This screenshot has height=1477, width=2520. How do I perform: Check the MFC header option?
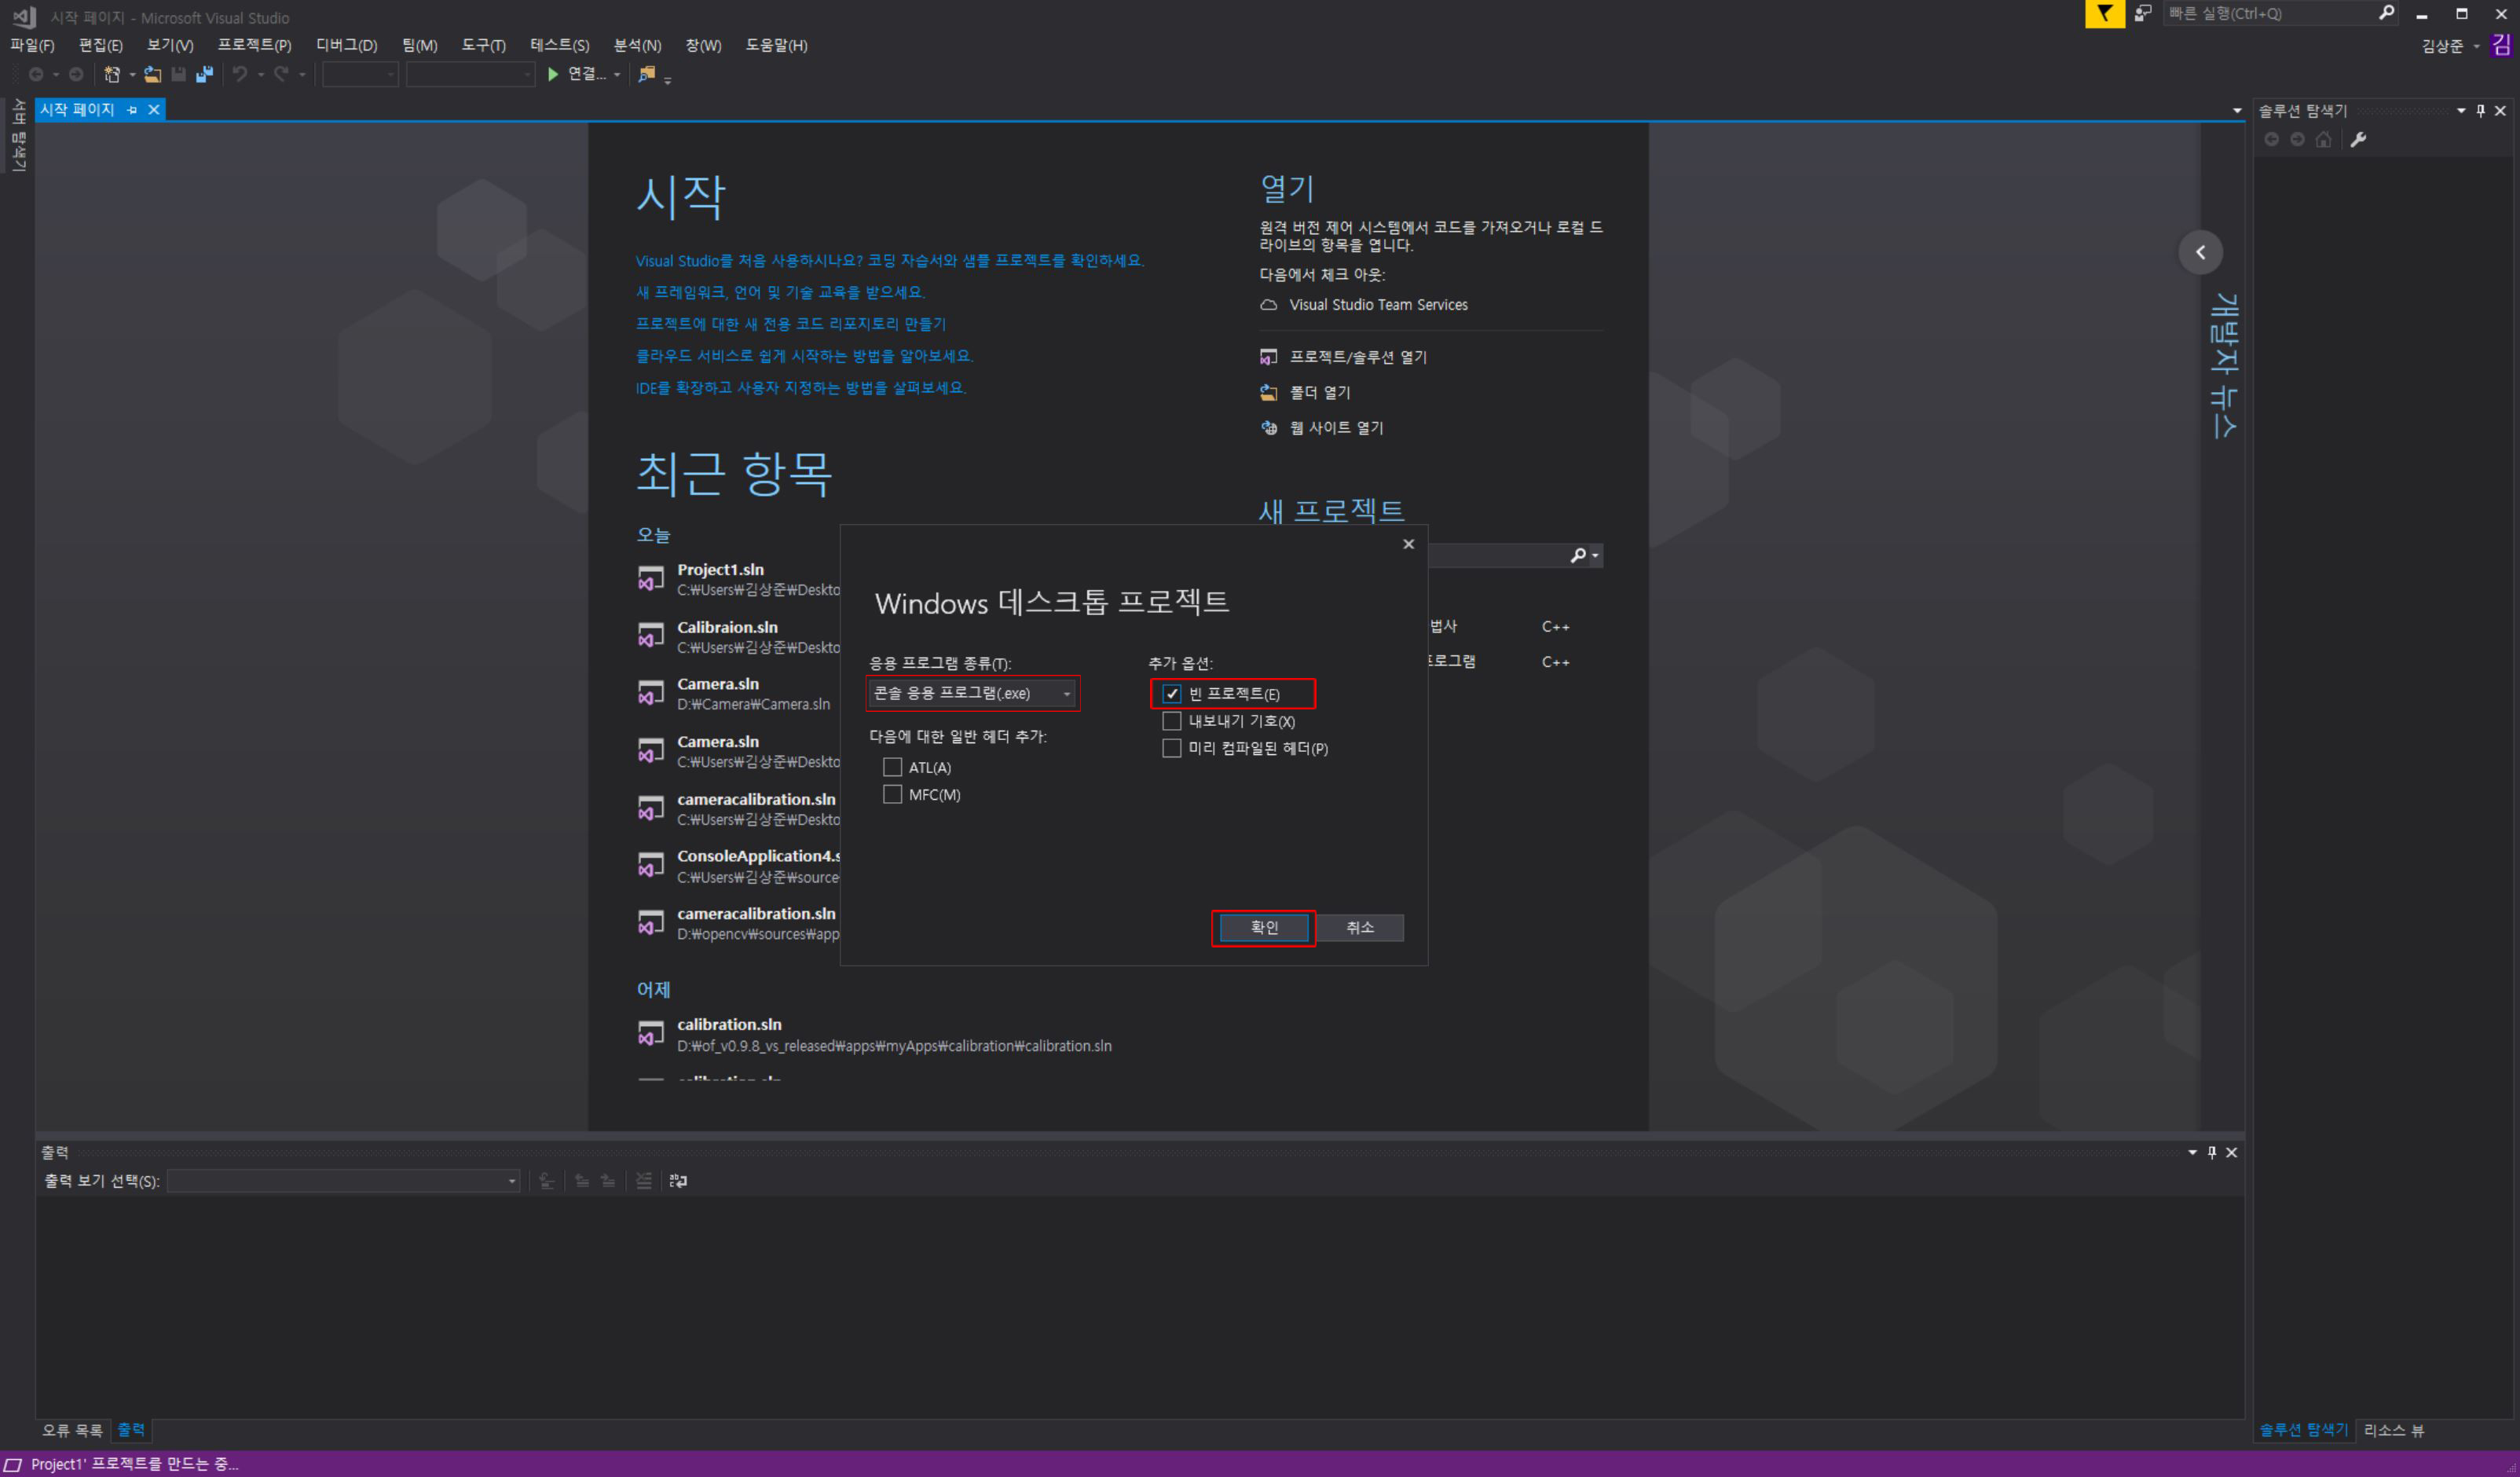892,795
